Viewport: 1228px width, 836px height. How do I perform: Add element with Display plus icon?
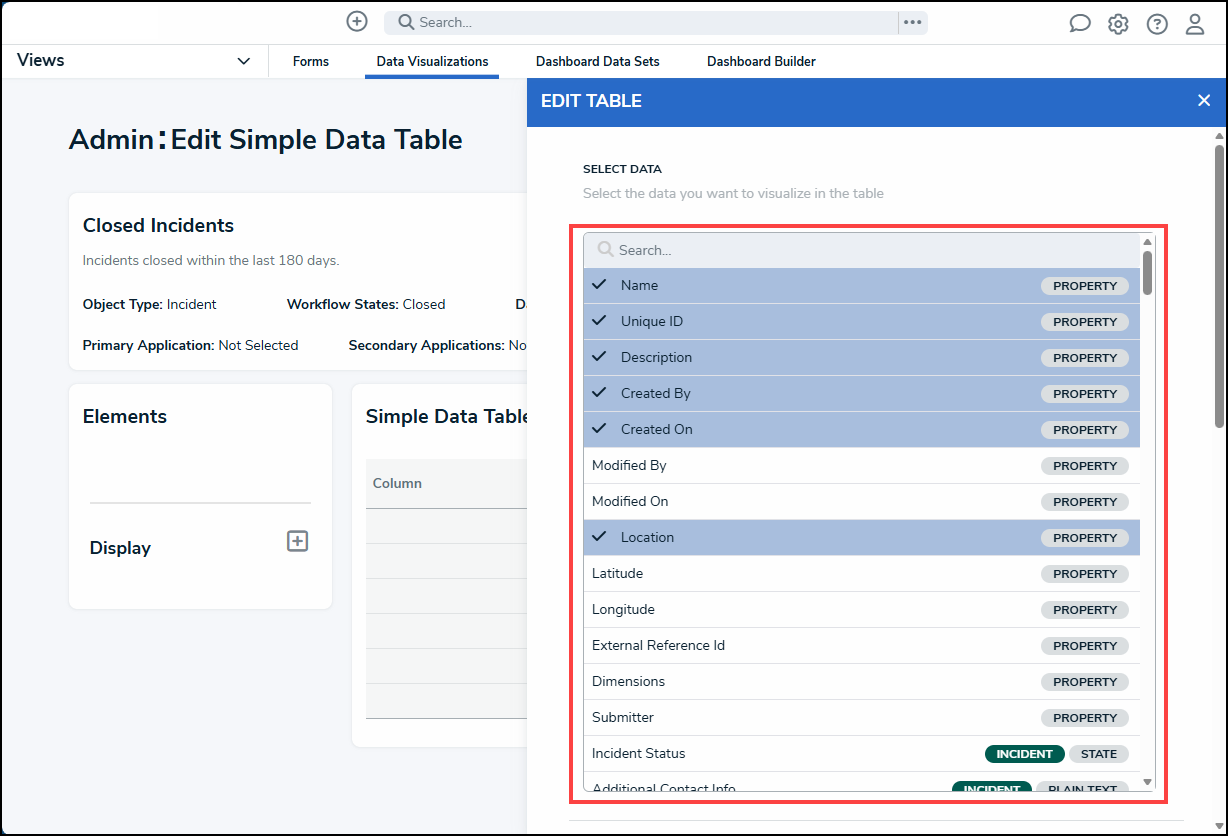[297, 541]
